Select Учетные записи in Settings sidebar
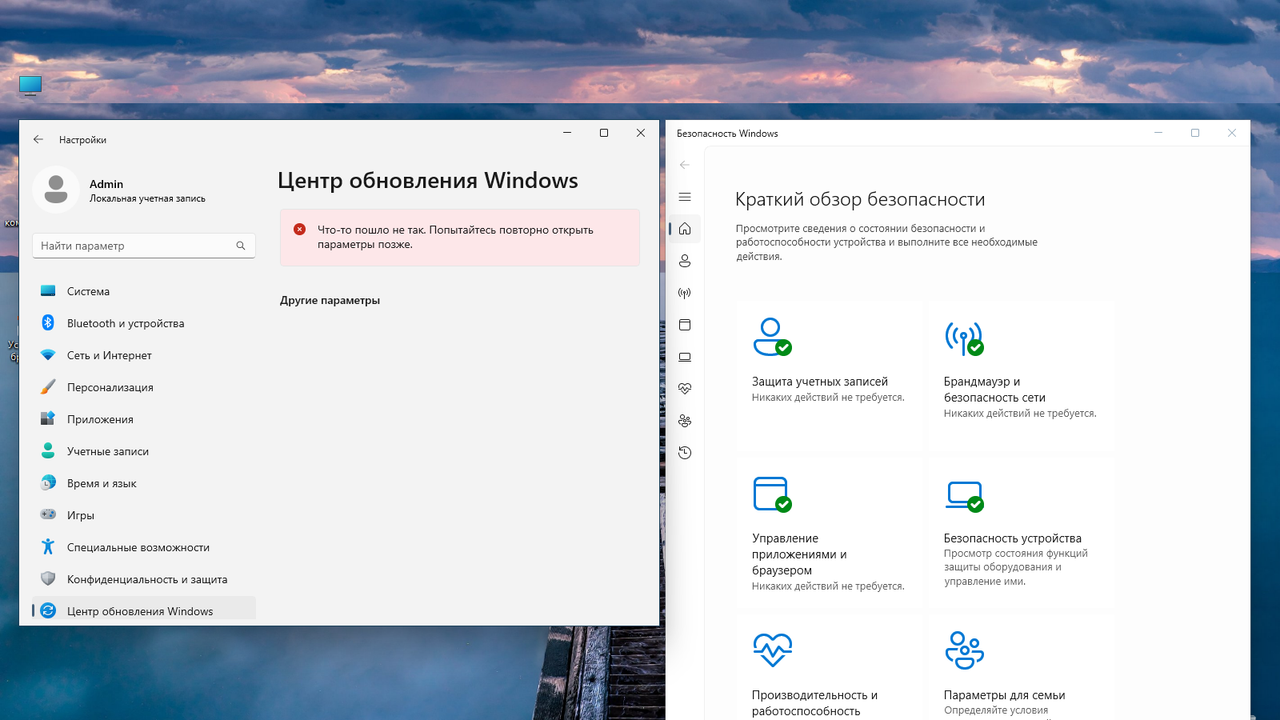The width and height of the screenshot is (1280, 720). [x=144, y=451]
